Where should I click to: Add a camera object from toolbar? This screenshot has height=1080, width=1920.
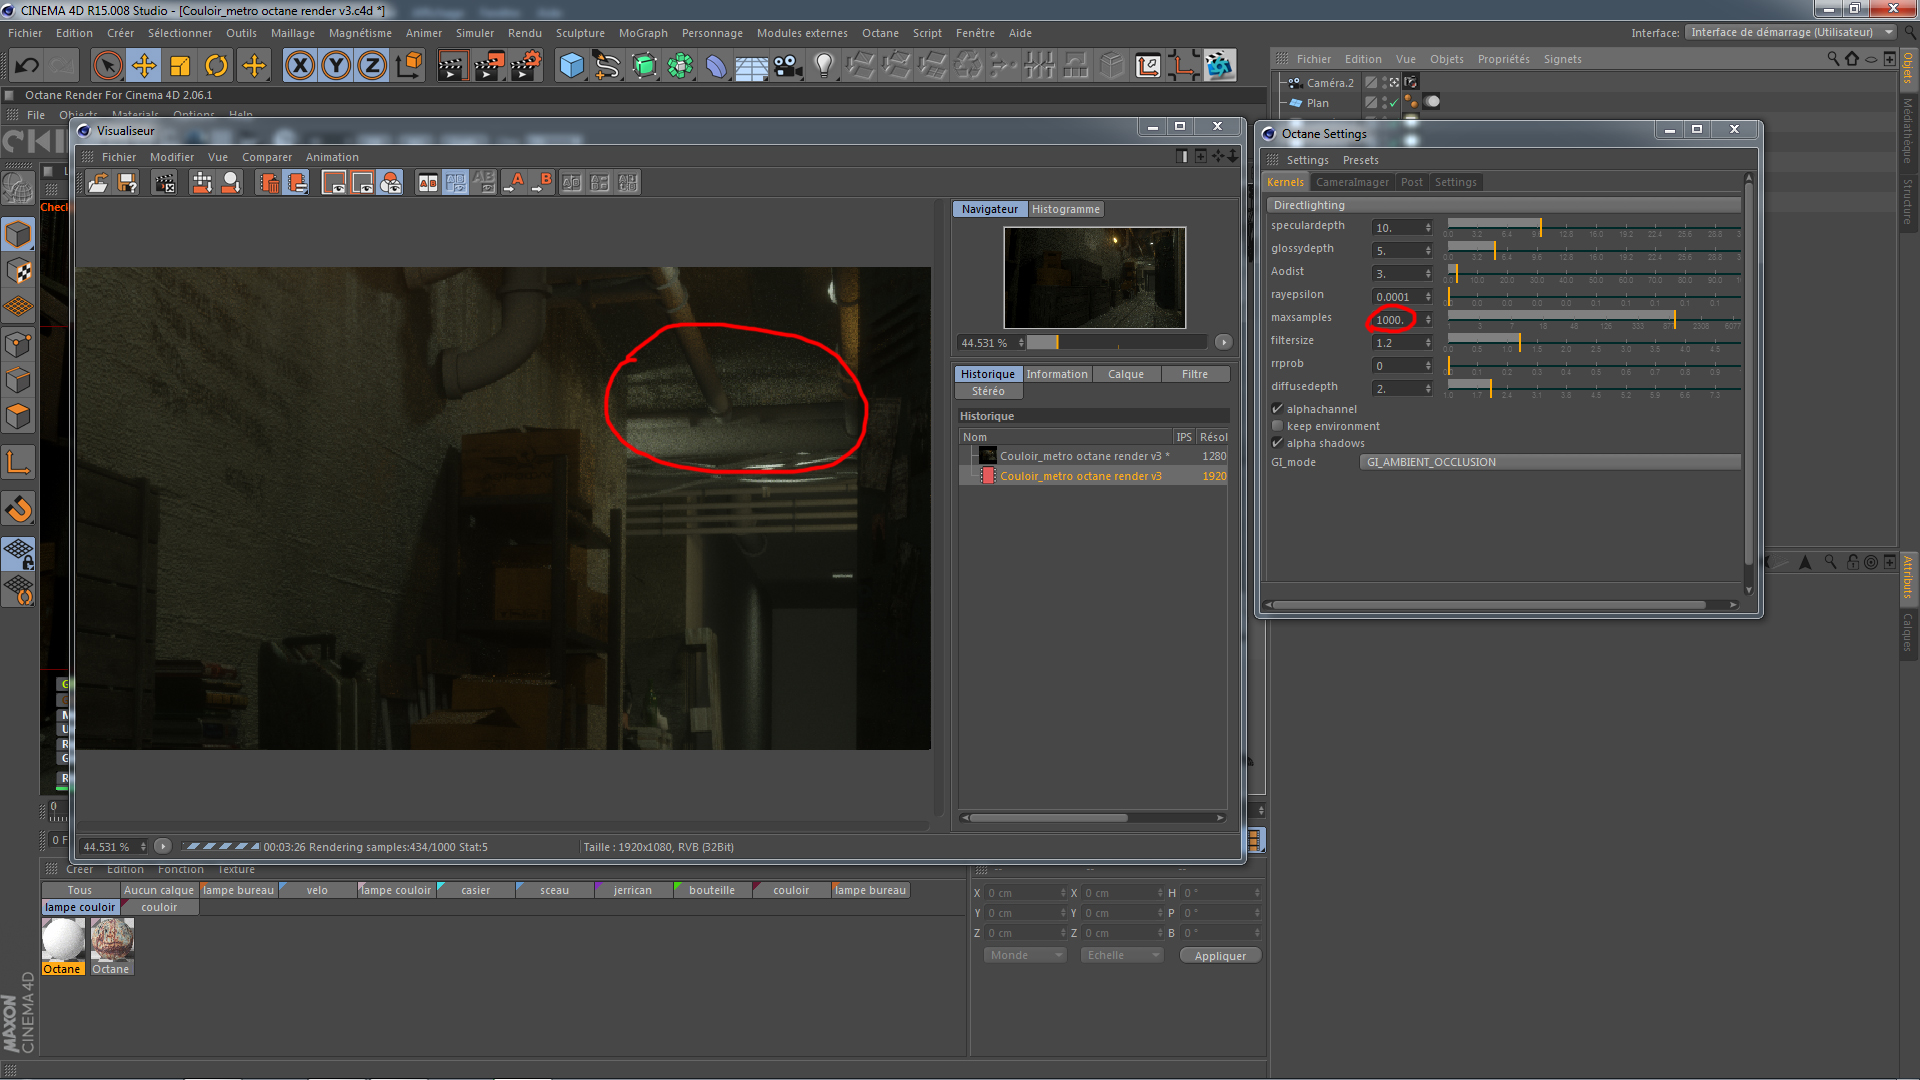coord(788,66)
